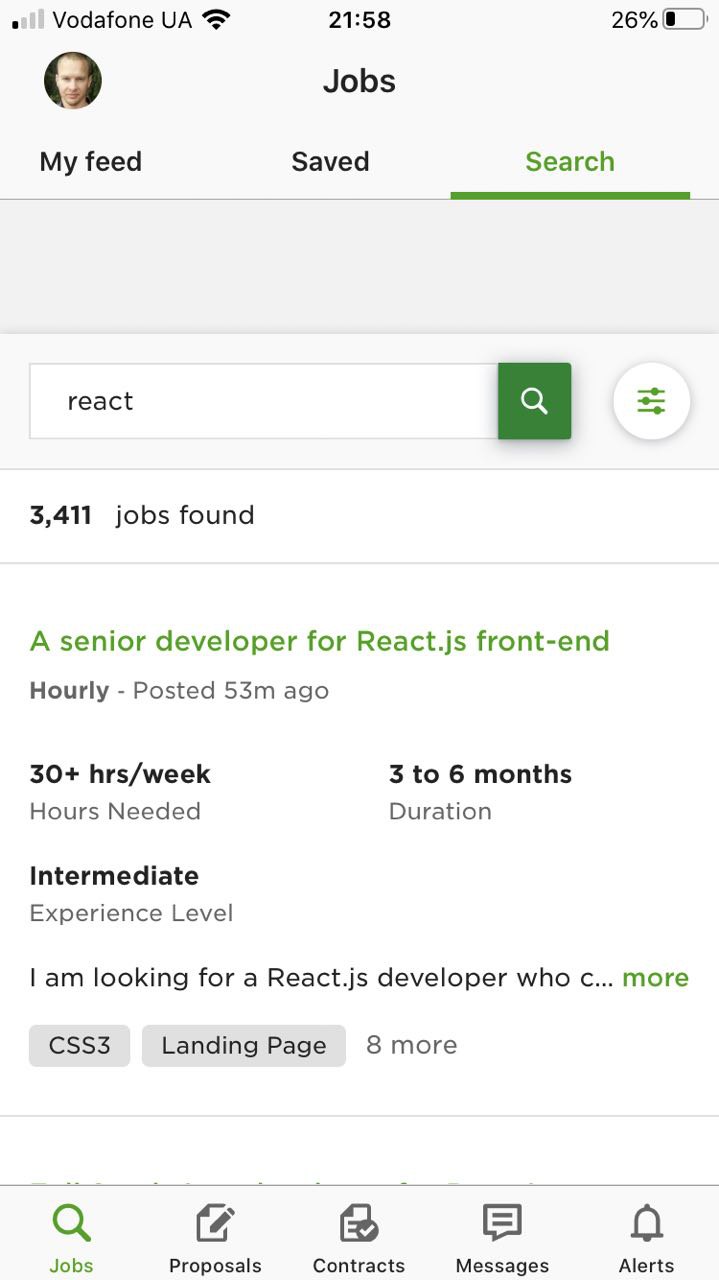The width and height of the screenshot is (719, 1280).
Task: Switch to the My feed tab
Action: 91,162
